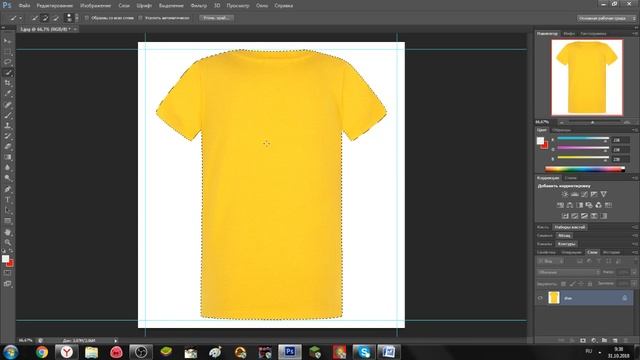
Task: Select the Blur tool
Action: click(7, 168)
